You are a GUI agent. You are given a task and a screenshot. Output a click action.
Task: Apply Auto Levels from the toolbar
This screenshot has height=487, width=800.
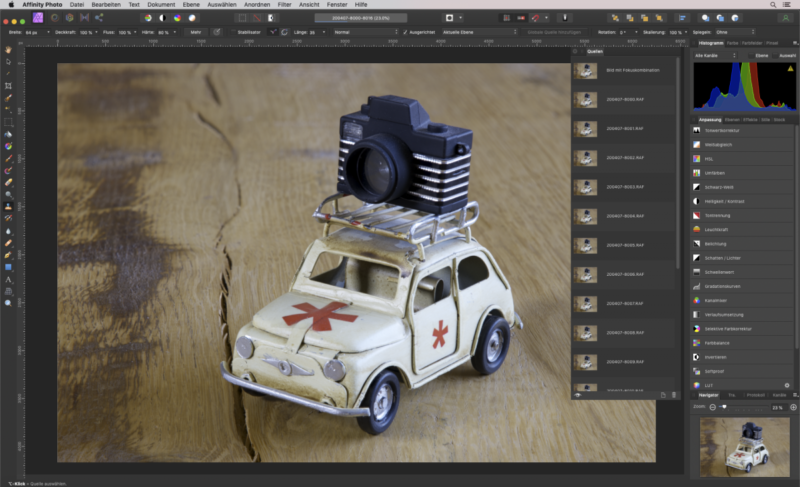pos(148,18)
